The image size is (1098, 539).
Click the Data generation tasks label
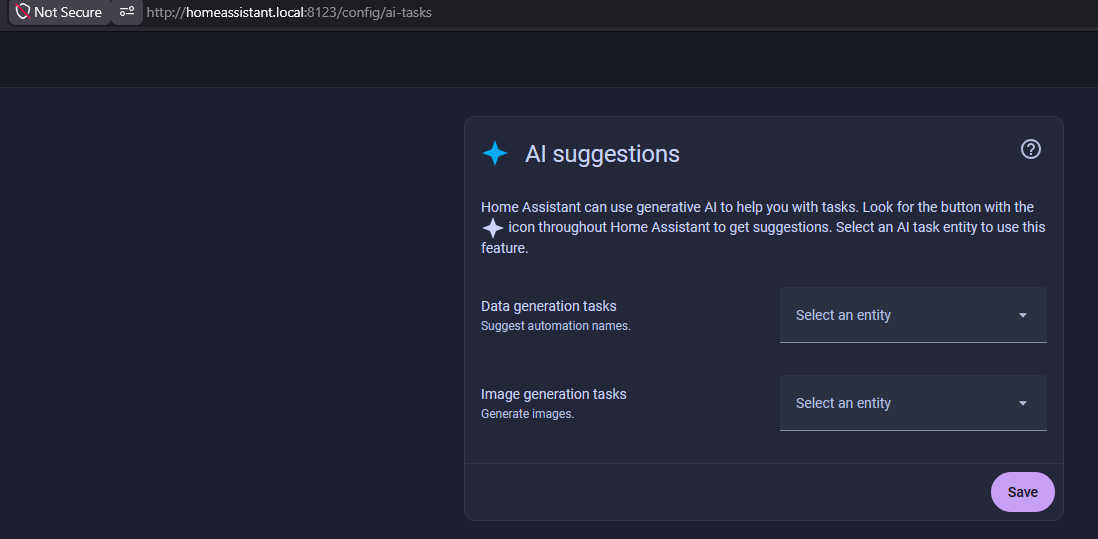point(549,306)
